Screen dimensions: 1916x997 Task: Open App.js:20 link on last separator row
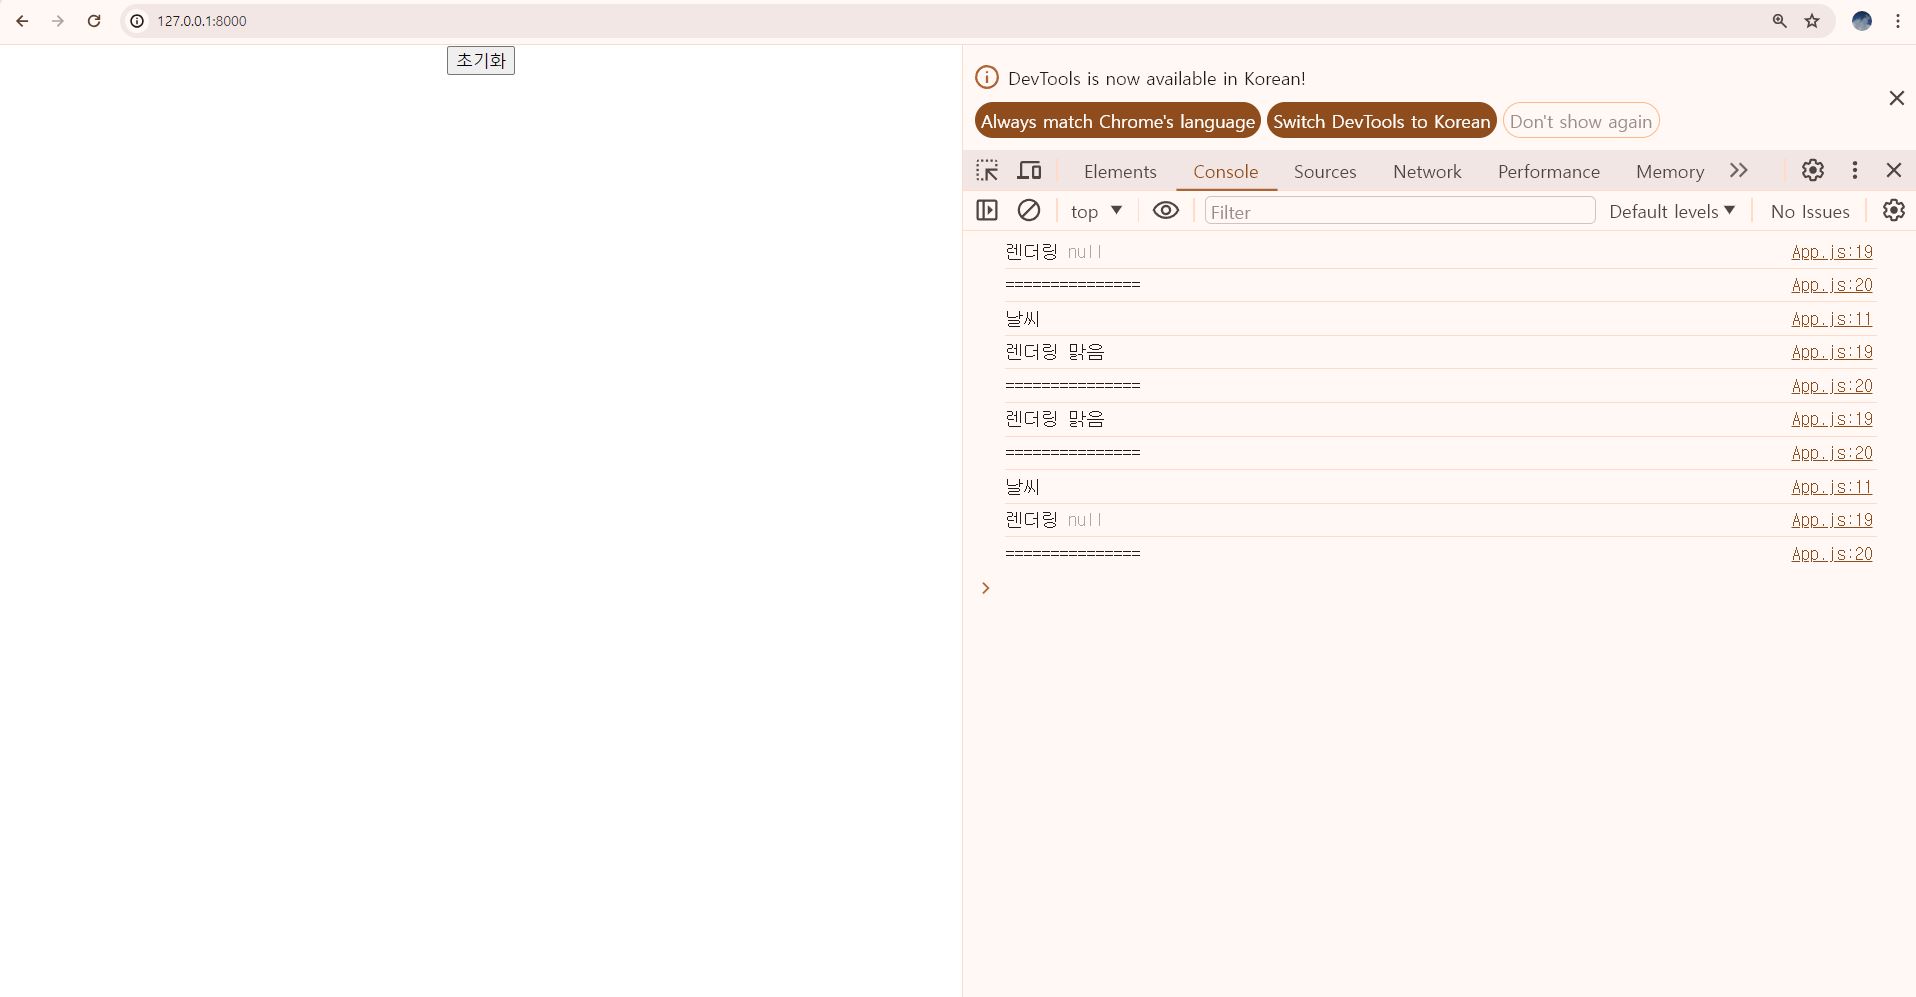pyautogui.click(x=1832, y=554)
